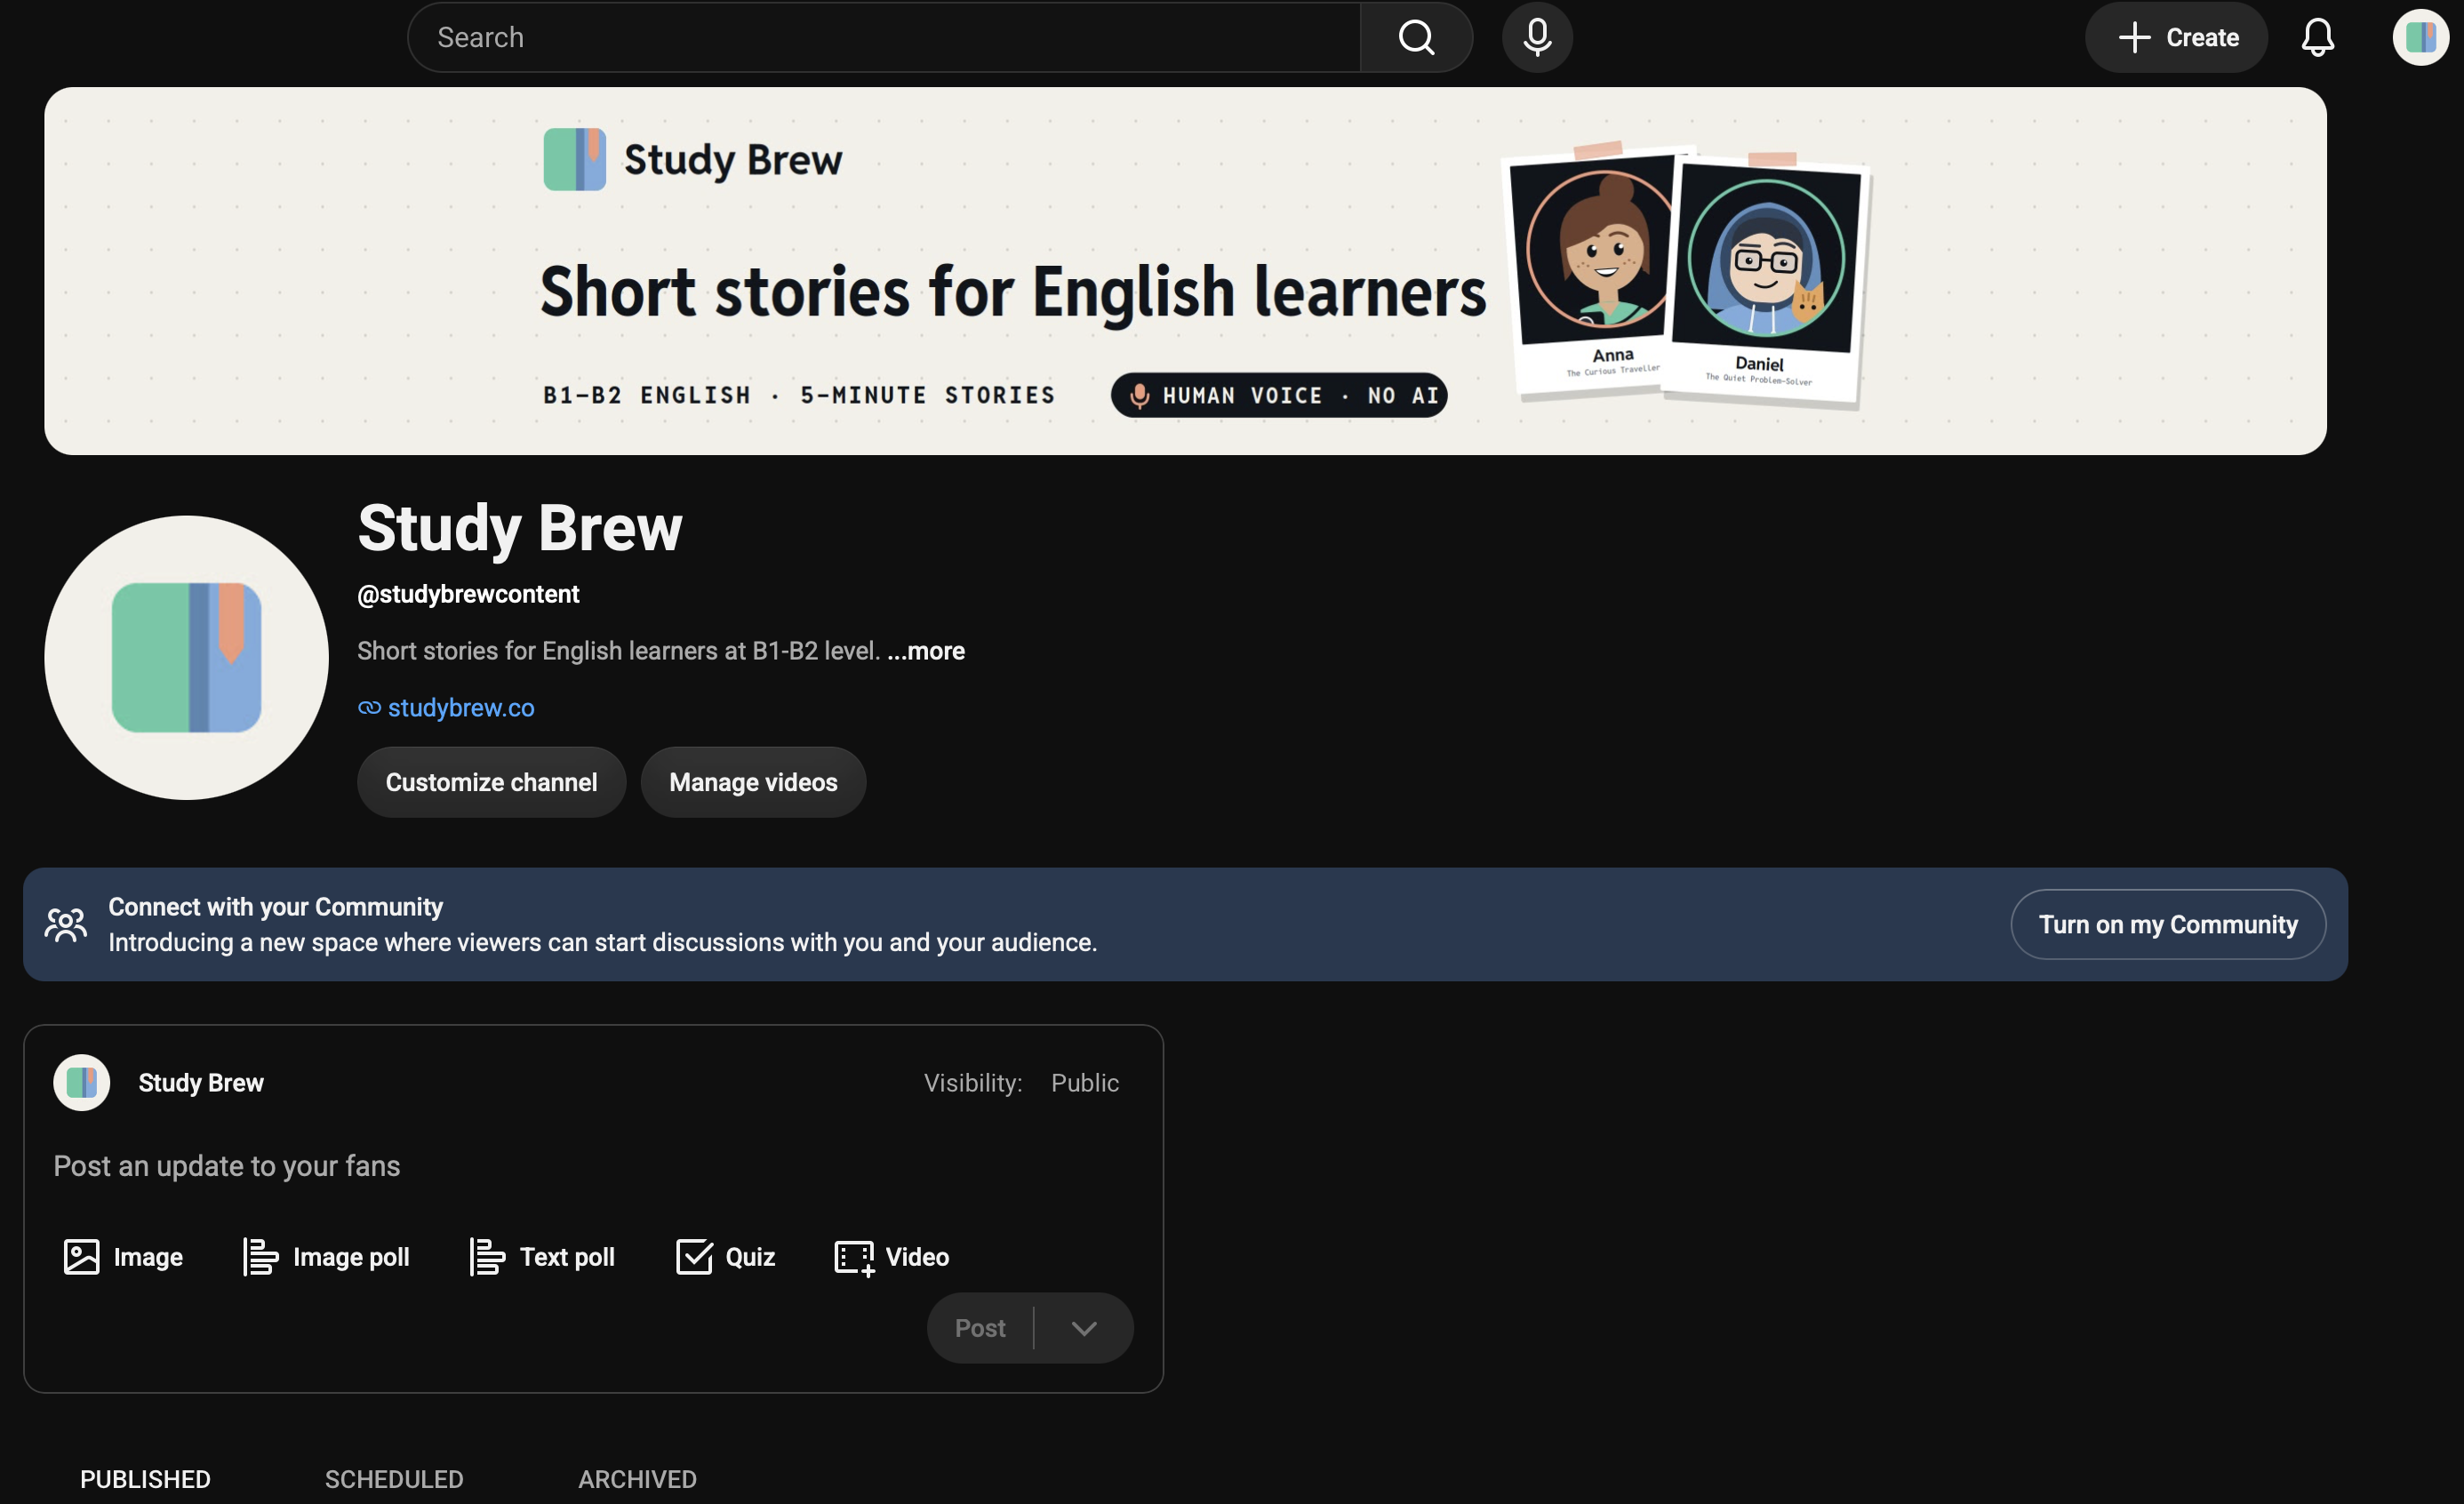The width and height of the screenshot is (2464, 1504).
Task: Click the Post button
Action: tap(980, 1328)
